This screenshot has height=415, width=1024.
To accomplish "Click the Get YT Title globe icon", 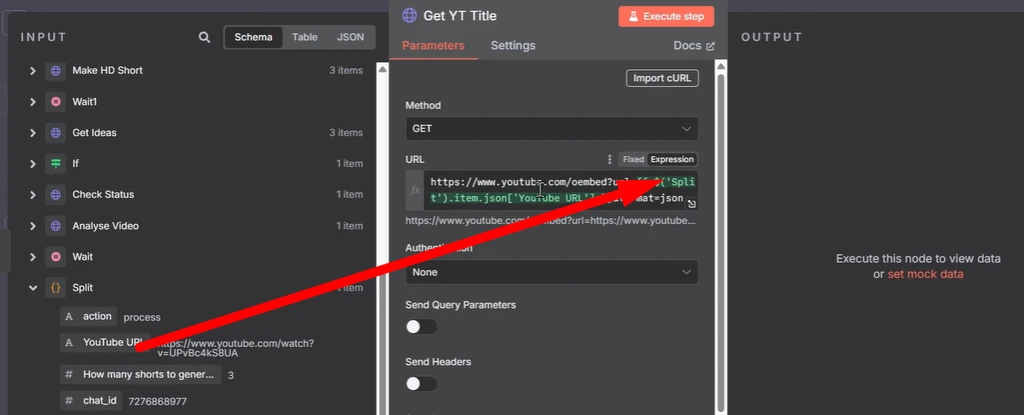I will point(409,16).
